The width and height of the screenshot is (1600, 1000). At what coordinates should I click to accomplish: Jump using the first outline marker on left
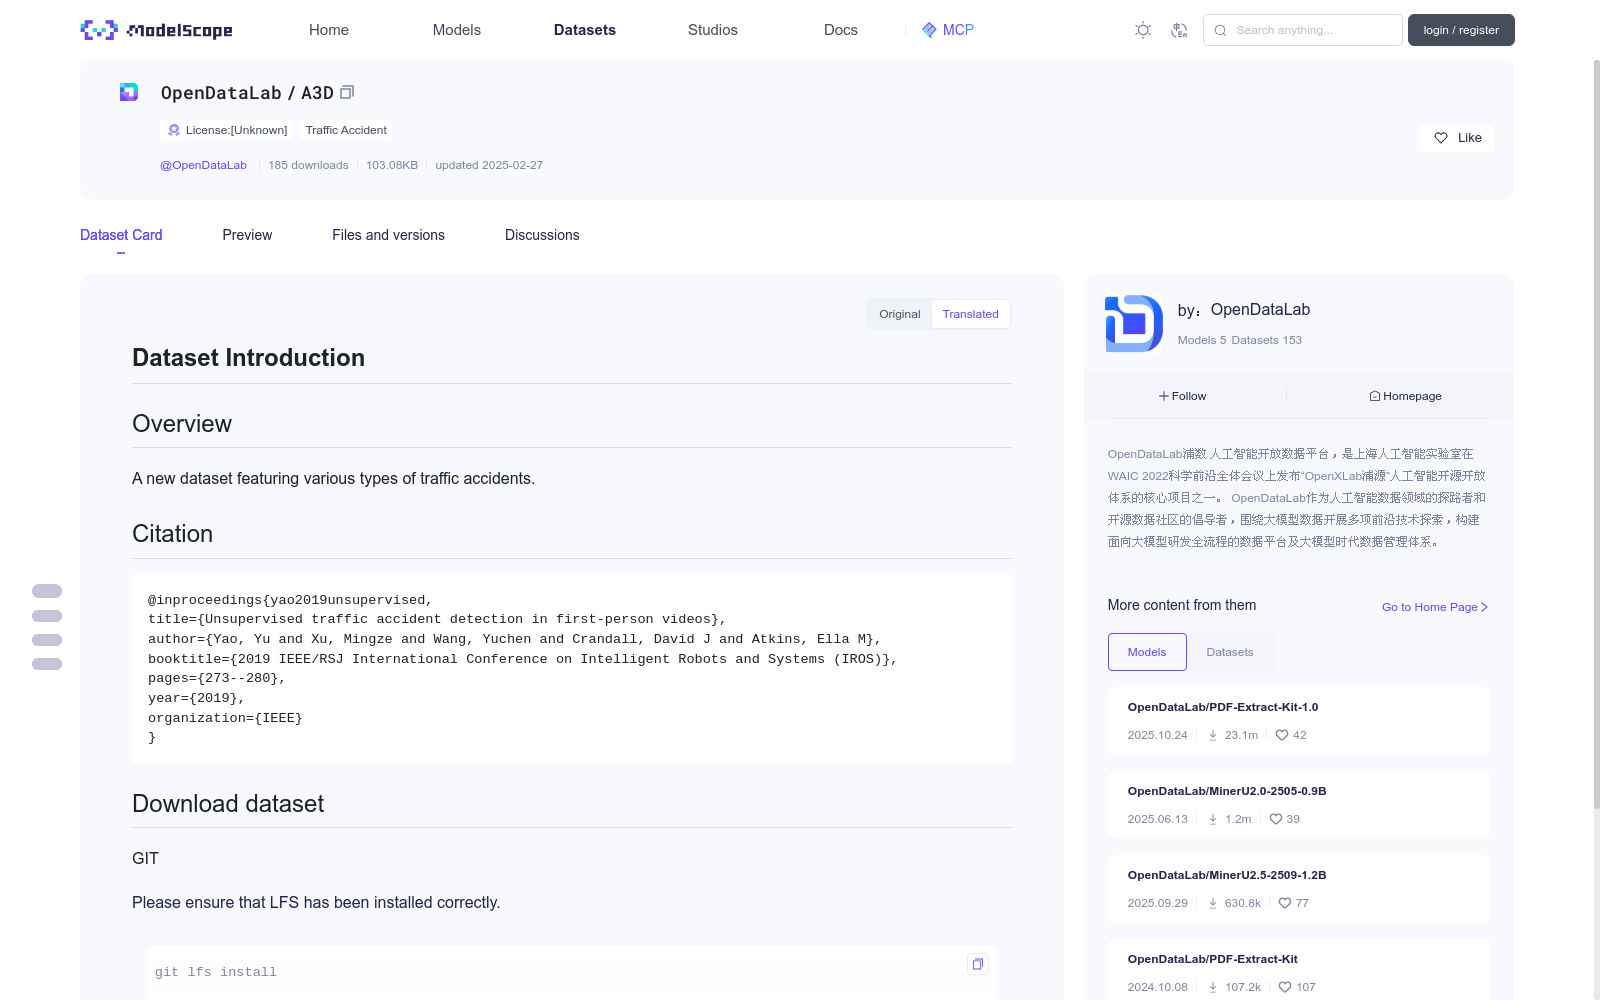coord(47,591)
